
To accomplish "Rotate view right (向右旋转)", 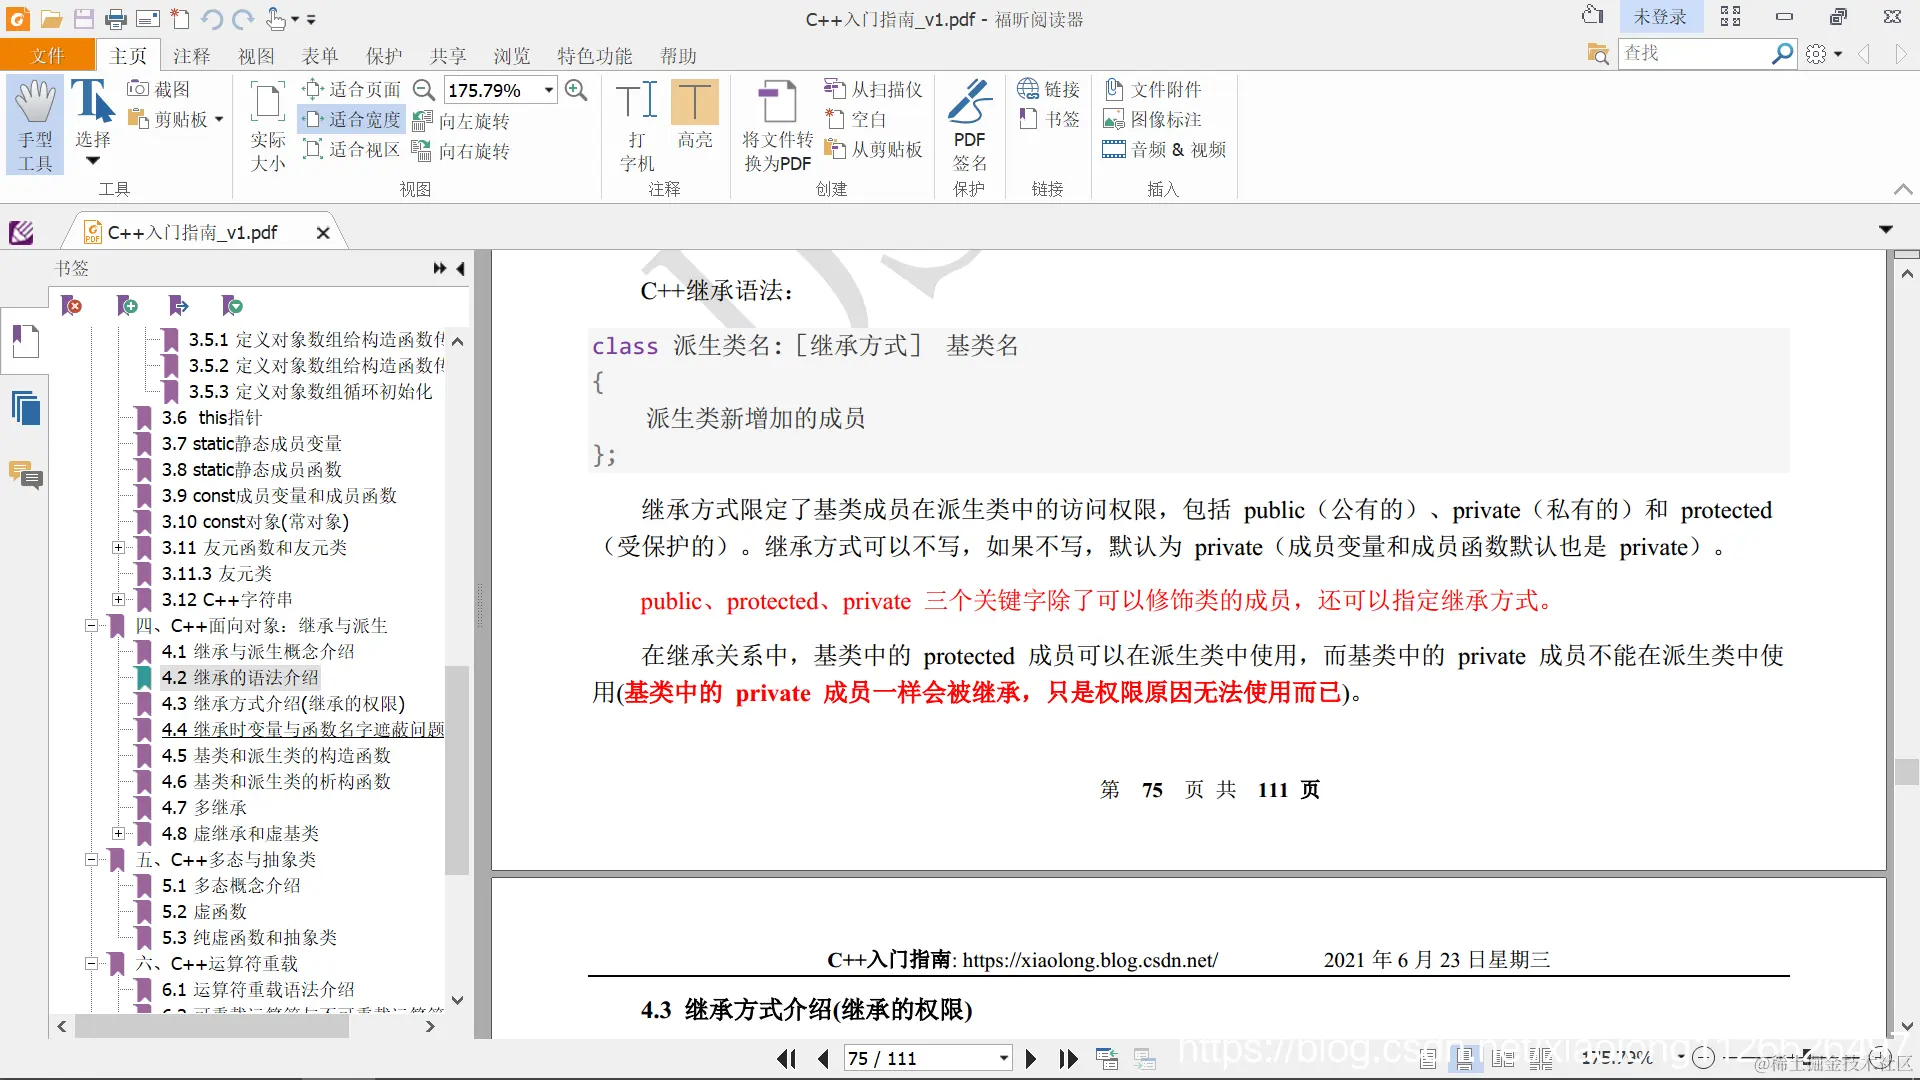I will [461, 151].
